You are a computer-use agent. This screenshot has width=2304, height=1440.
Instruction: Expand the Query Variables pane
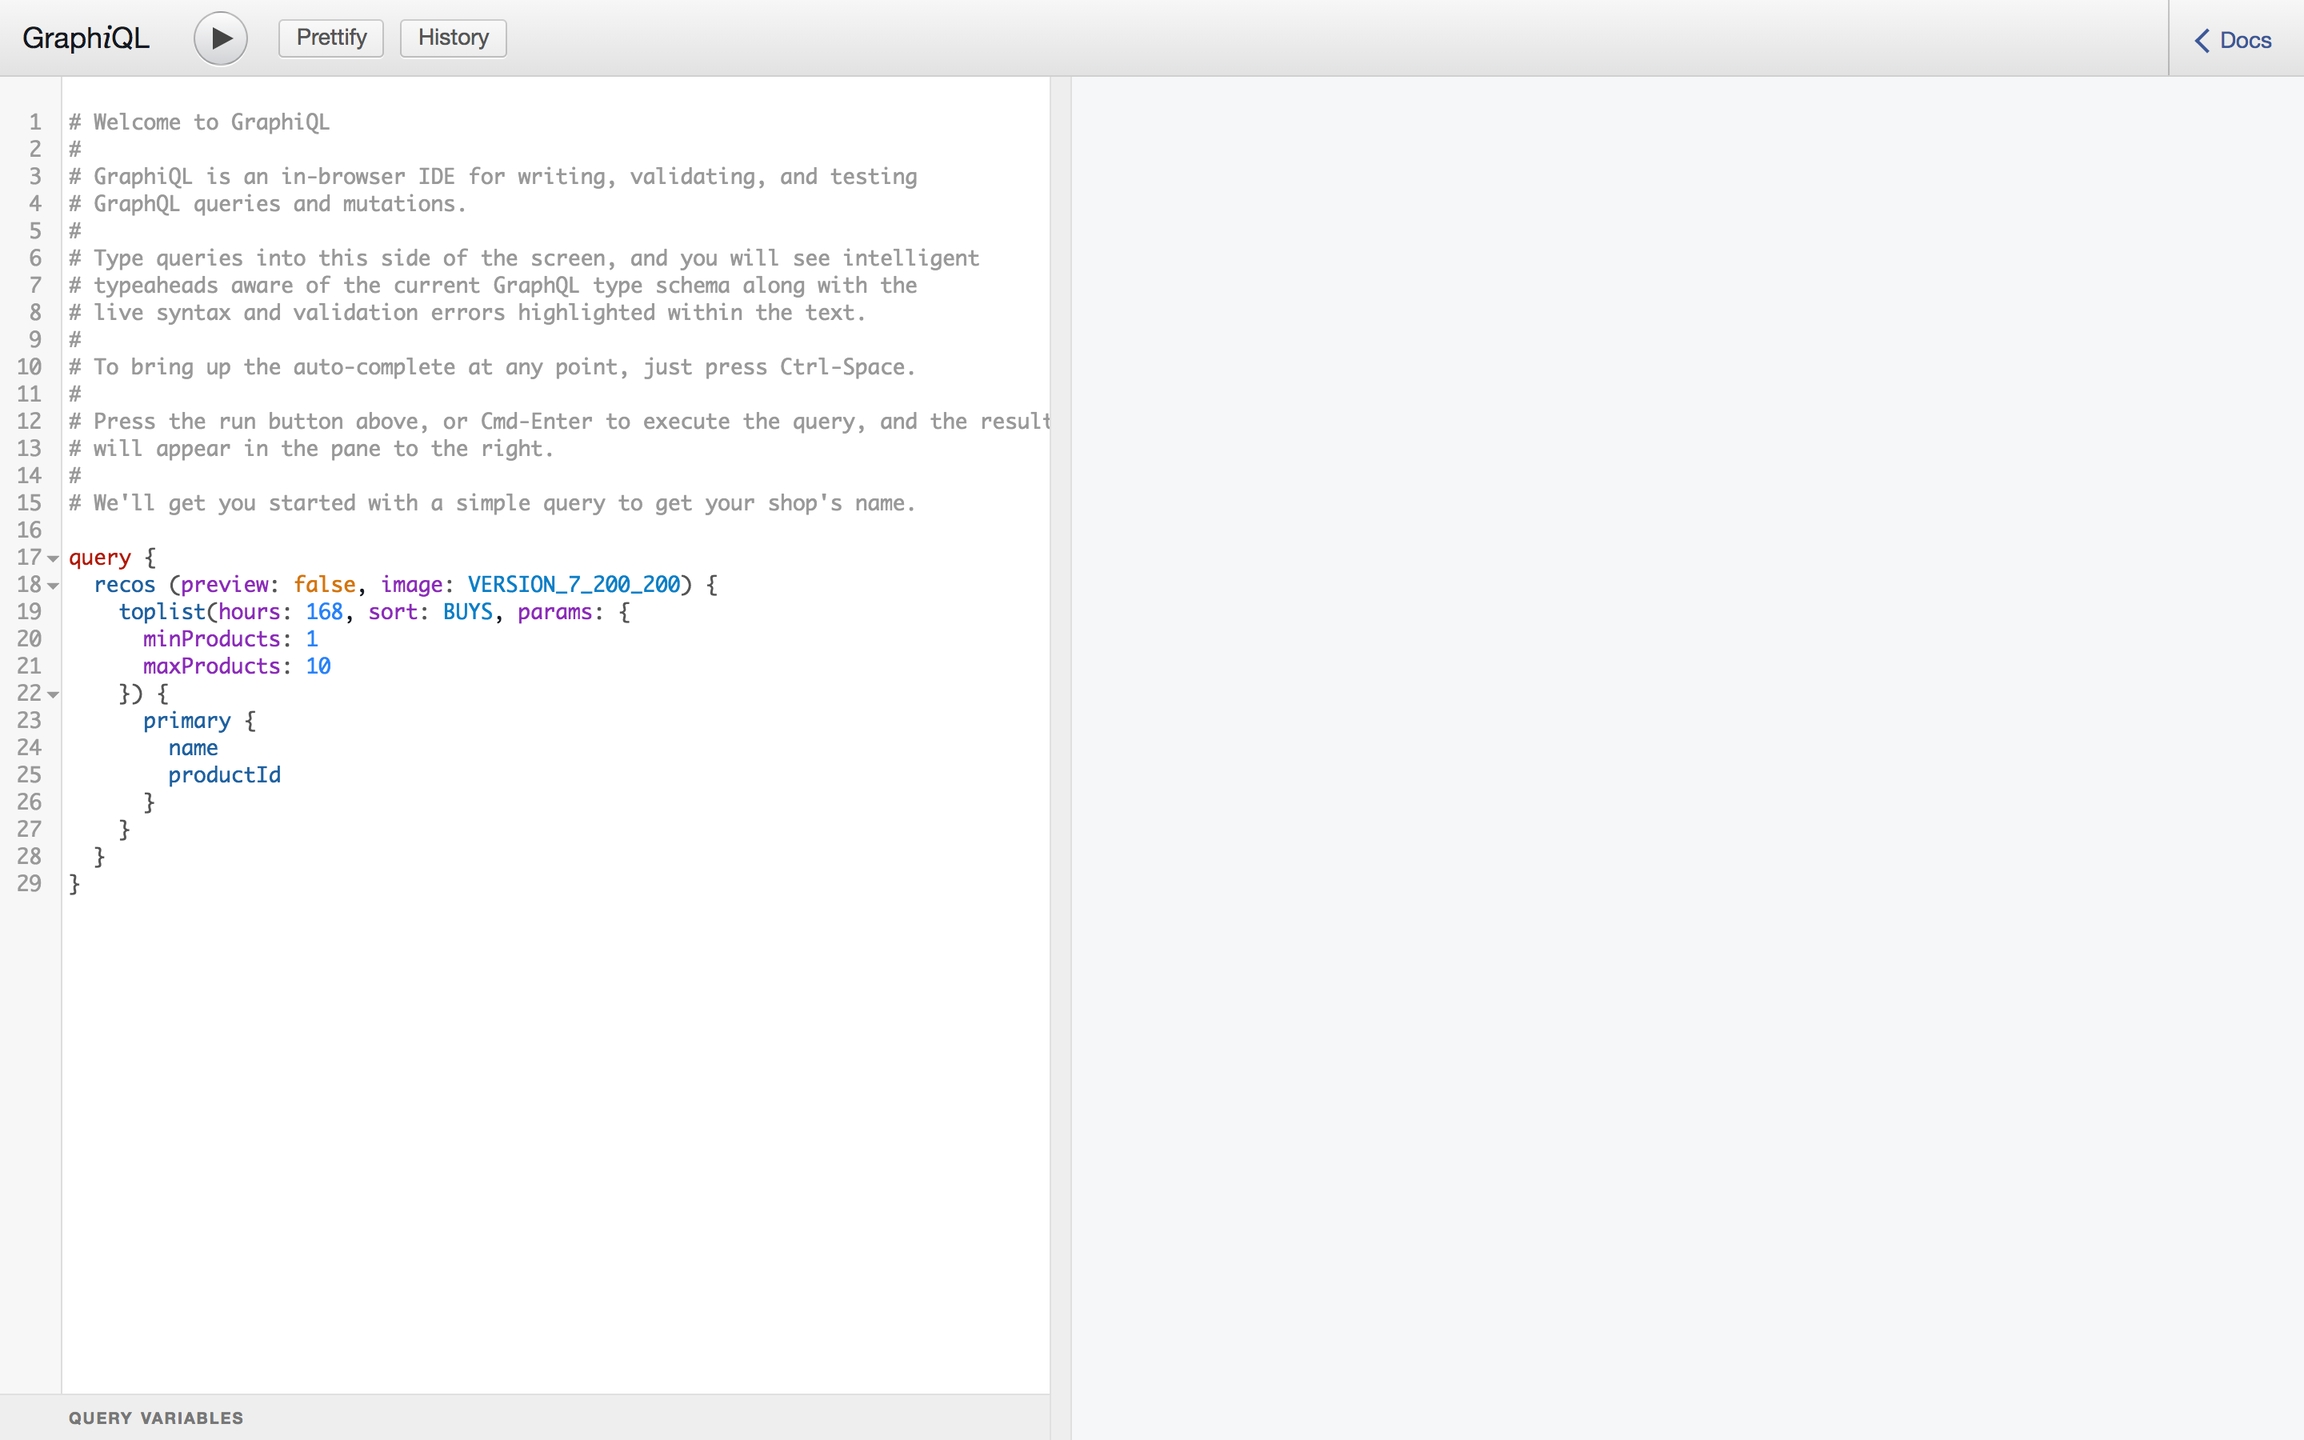click(156, 1418)
